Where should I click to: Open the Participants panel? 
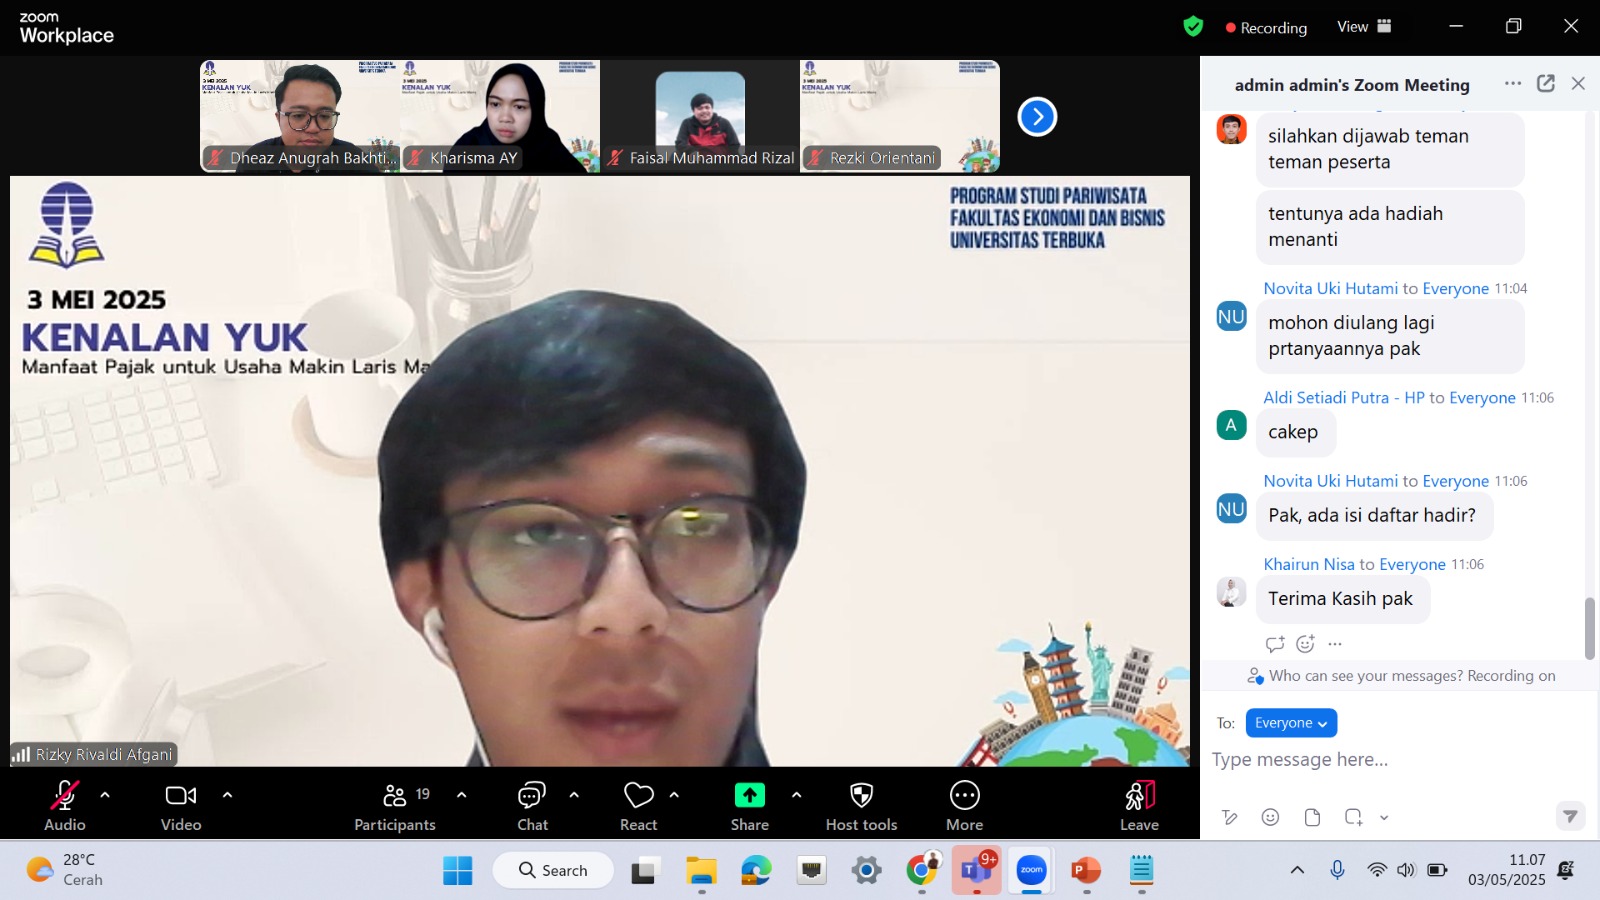coord(395,805)
